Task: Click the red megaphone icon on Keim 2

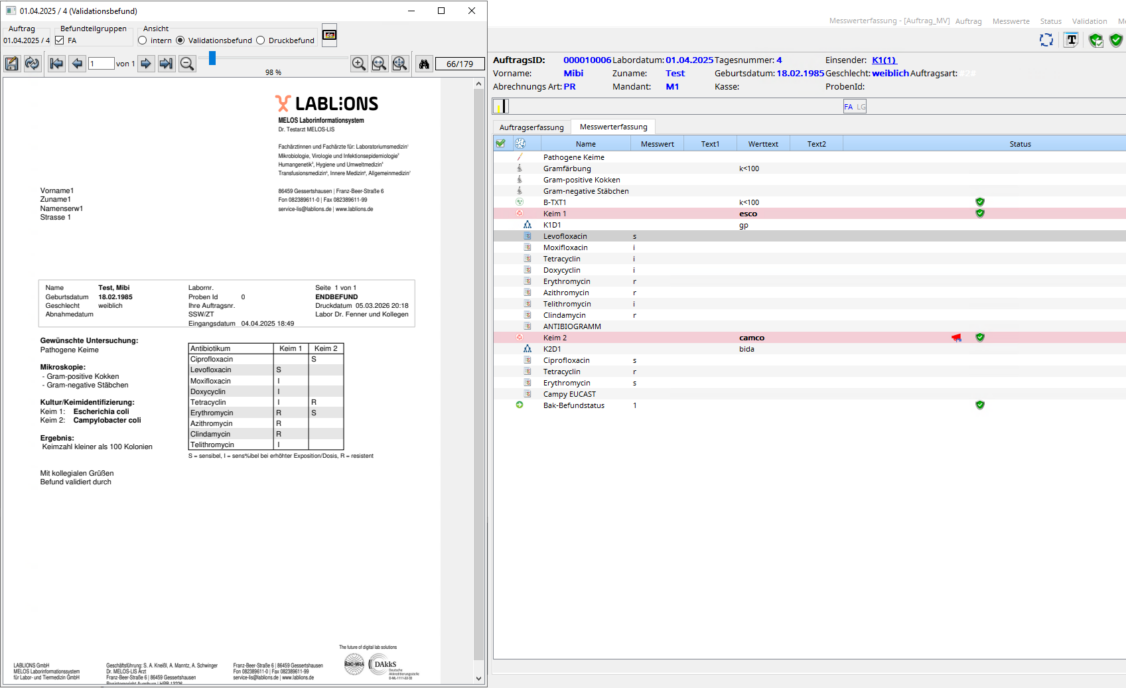Action: click(x=956, y=338)
